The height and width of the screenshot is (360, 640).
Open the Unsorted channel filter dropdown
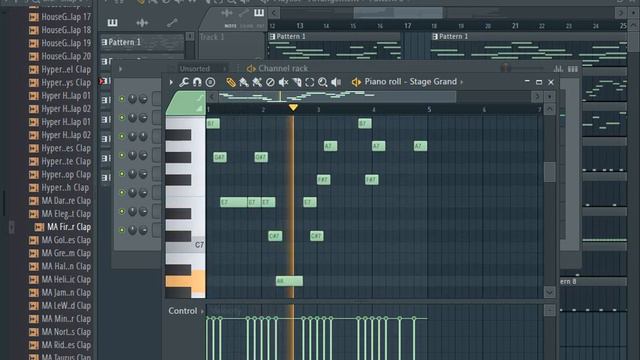(x=203, y=69)
